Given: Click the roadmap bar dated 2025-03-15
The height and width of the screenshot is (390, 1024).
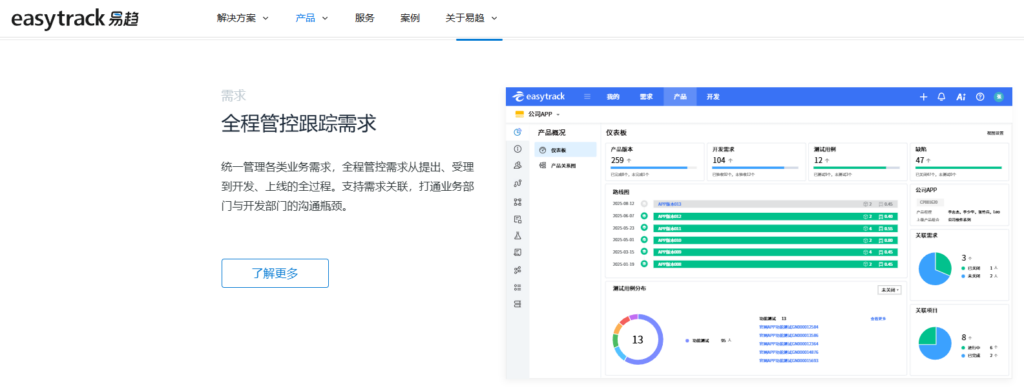Looking at the screenshot, I should (x=775, y=252).
